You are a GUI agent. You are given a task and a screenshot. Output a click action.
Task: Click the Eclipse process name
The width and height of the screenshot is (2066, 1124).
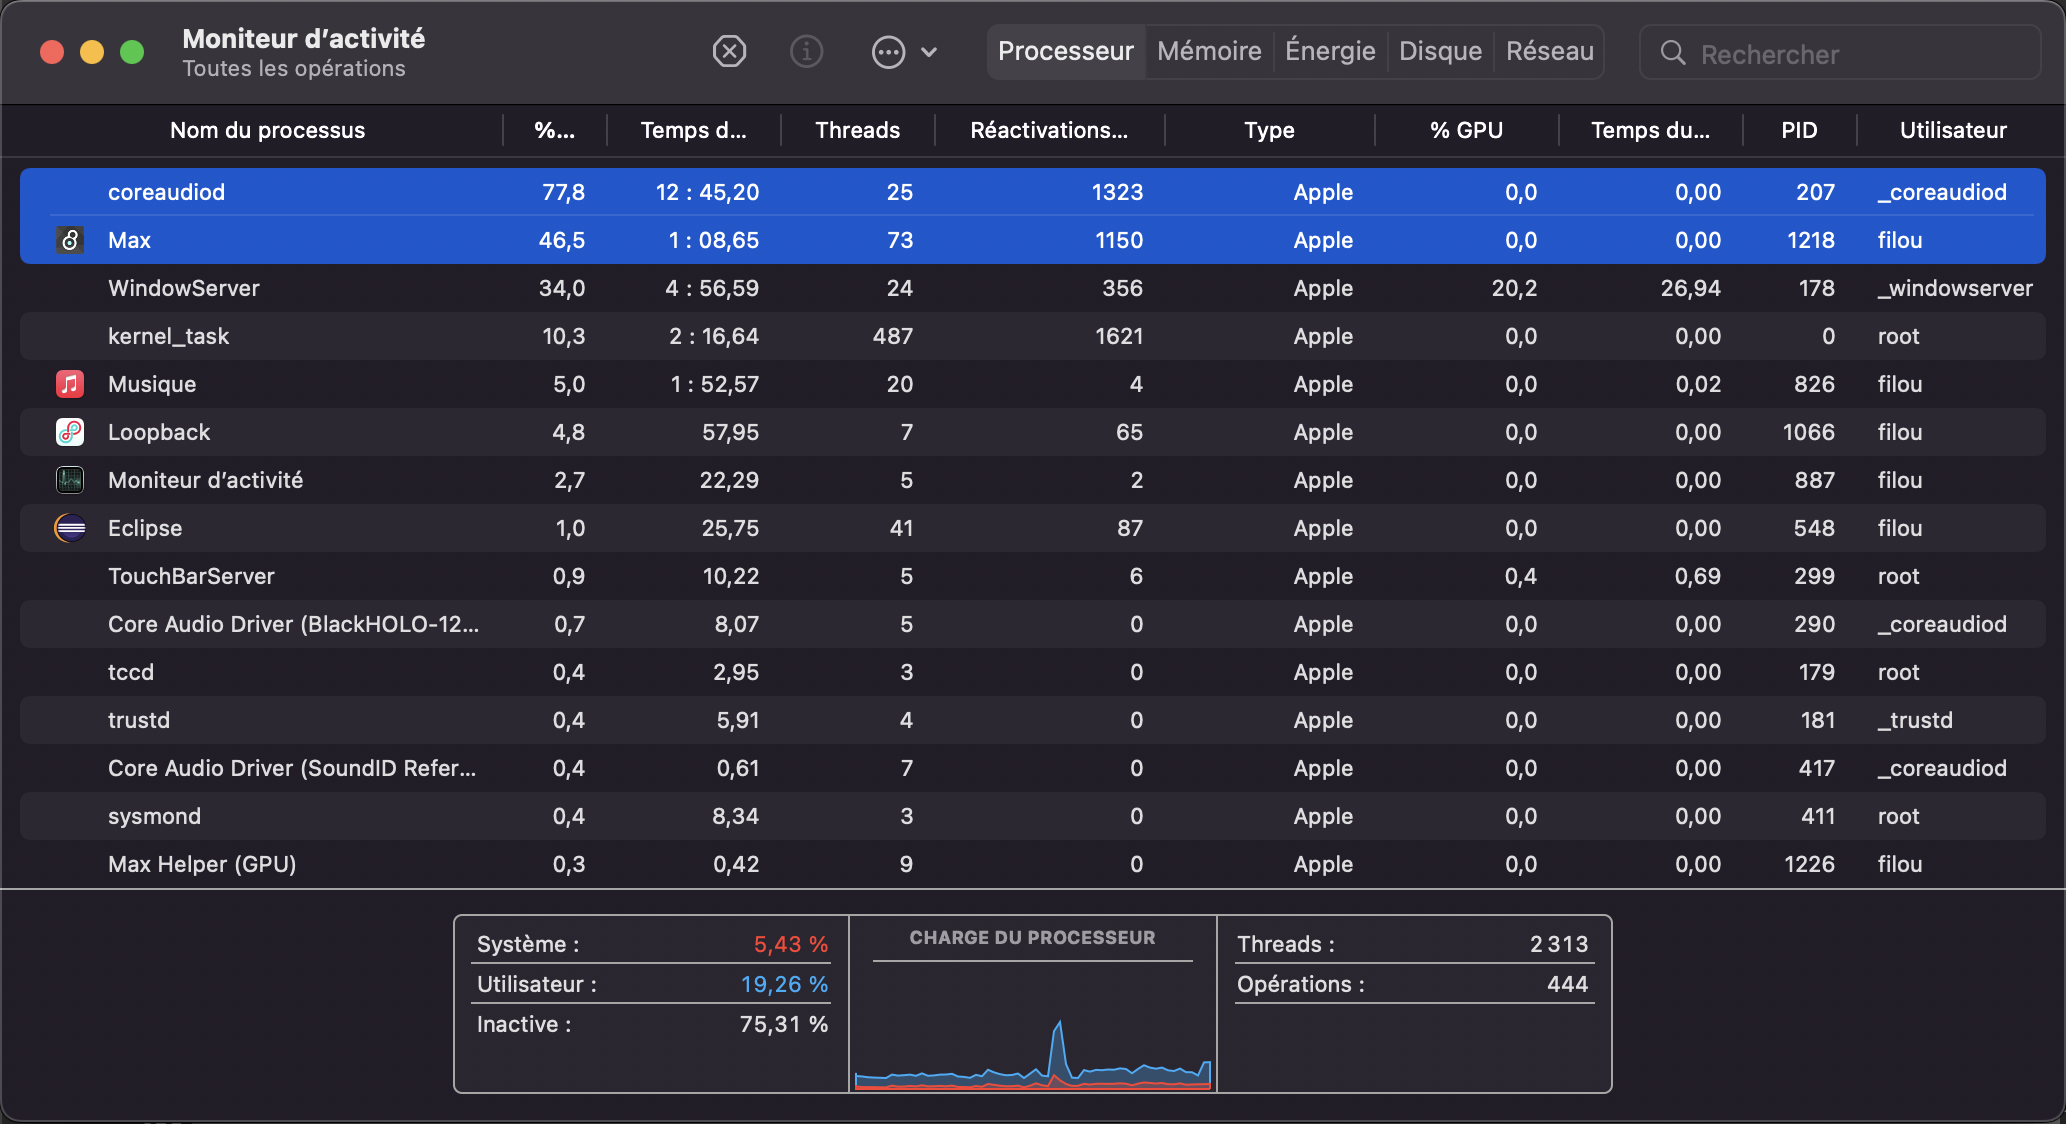(145, 528)
